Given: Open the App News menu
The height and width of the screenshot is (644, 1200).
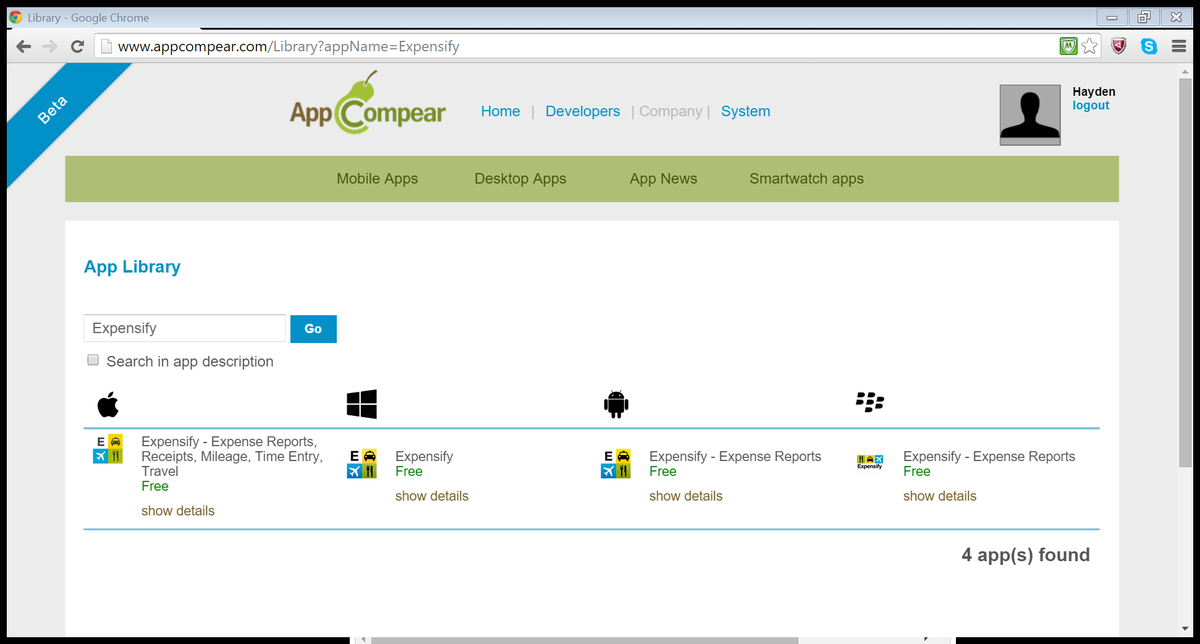Looking at the screenshot, I should (663, 179).
